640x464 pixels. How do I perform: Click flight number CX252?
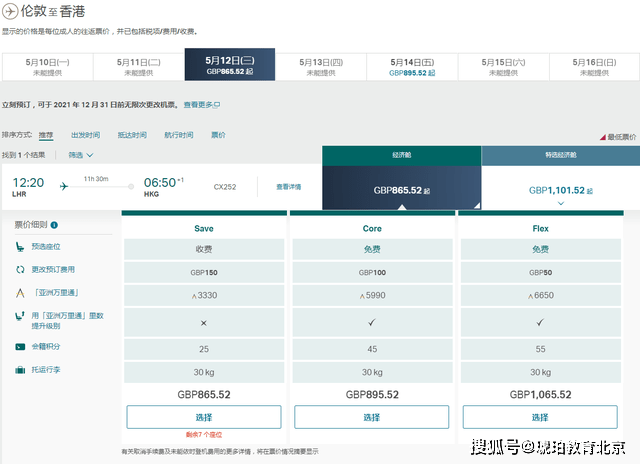[x=225, y=187]
